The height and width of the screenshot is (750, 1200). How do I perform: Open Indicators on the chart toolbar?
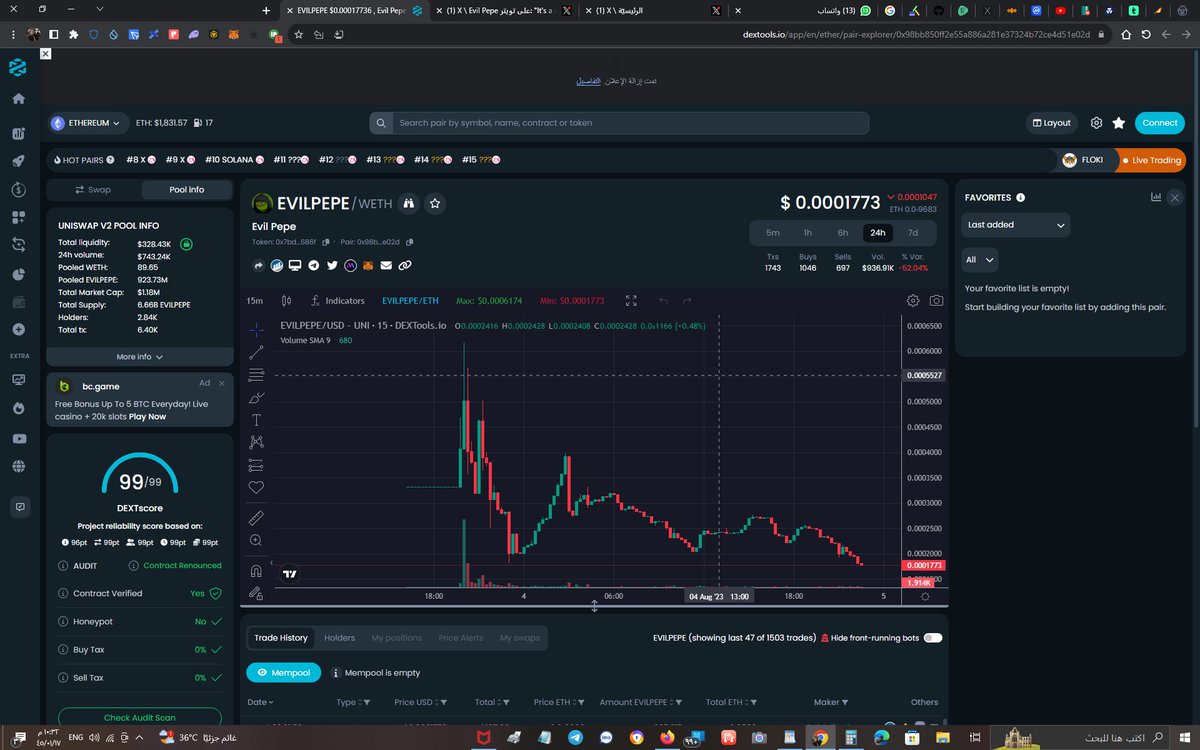(x=338, y=300)
